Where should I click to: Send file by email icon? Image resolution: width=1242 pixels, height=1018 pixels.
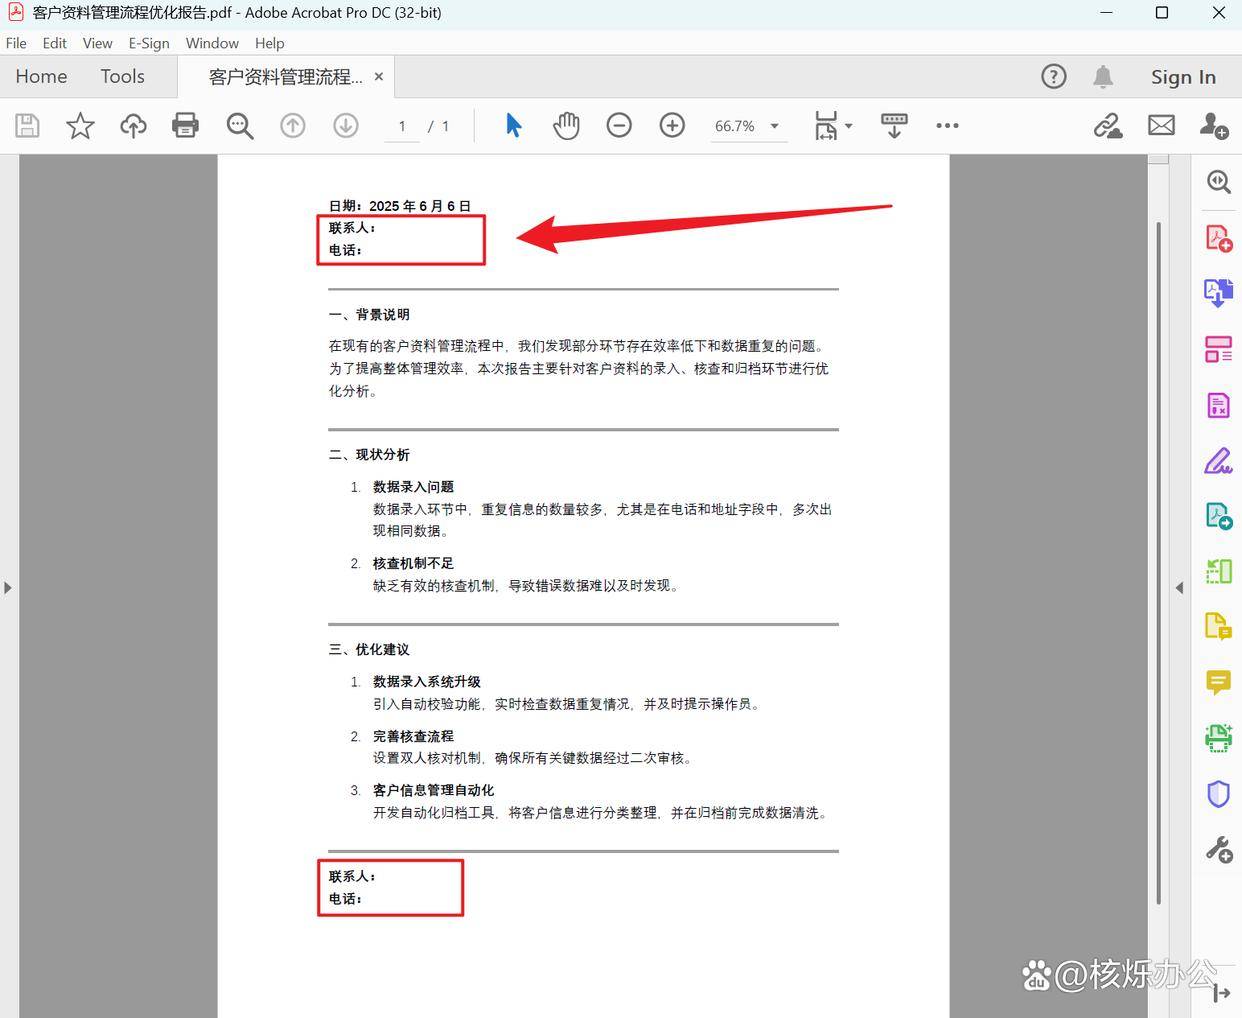point(1161,126)
